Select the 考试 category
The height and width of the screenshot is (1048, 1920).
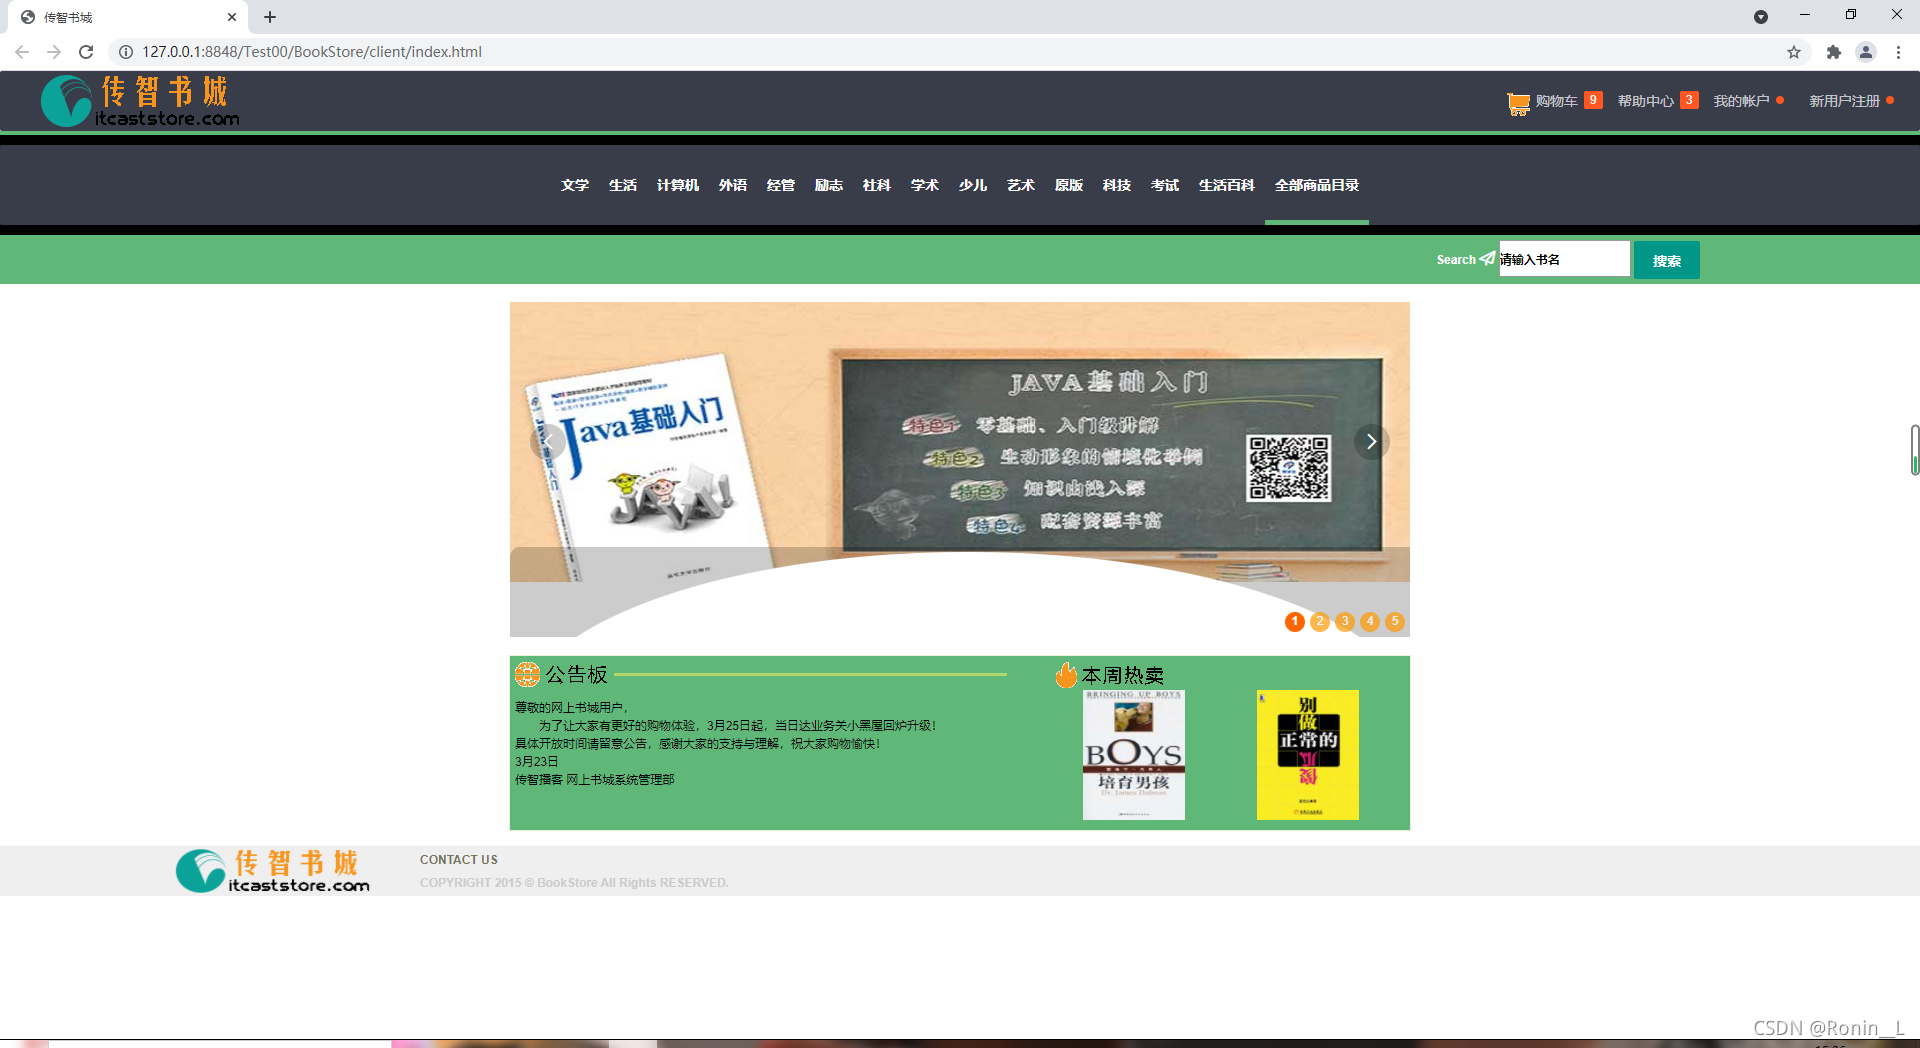(x=1165, y=185)
